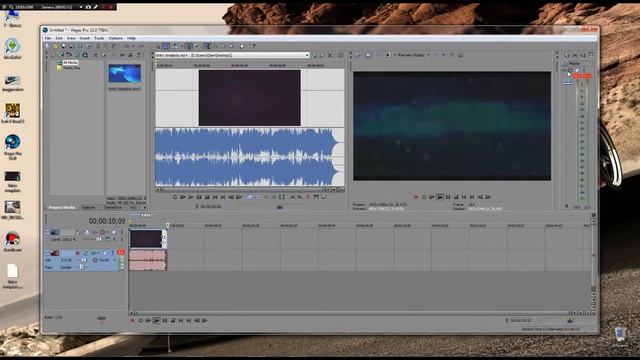
Task: Open the Options menu
Action: (x=116, y=38)
